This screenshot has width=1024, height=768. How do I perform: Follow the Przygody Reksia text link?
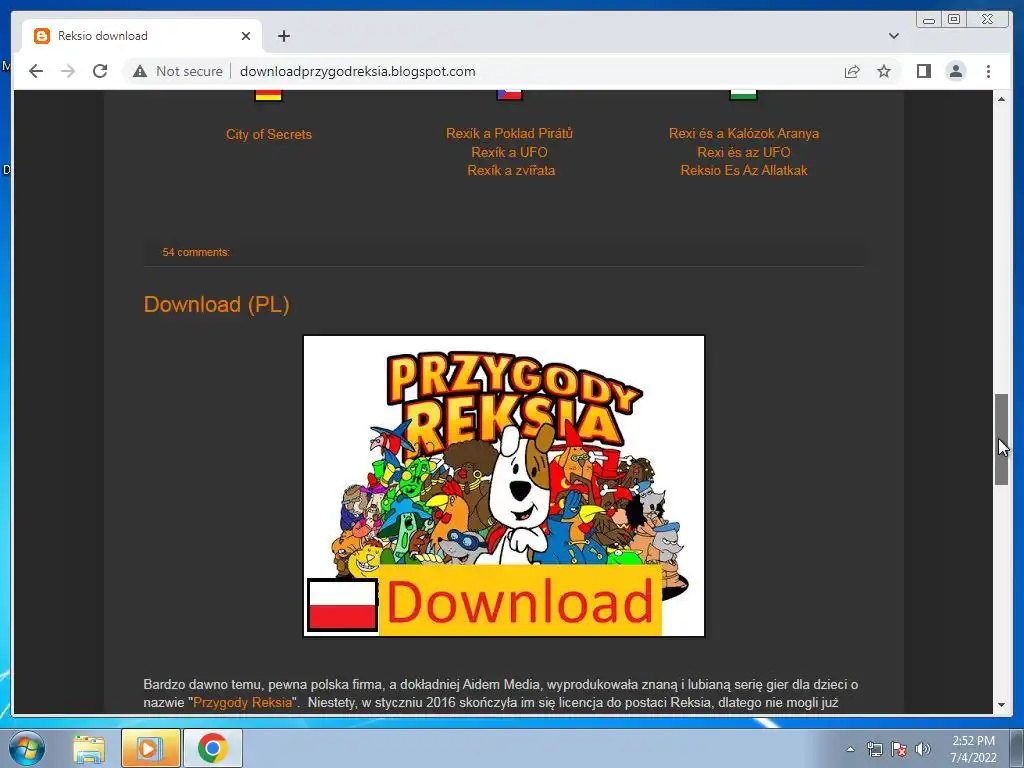click(242, 703)
